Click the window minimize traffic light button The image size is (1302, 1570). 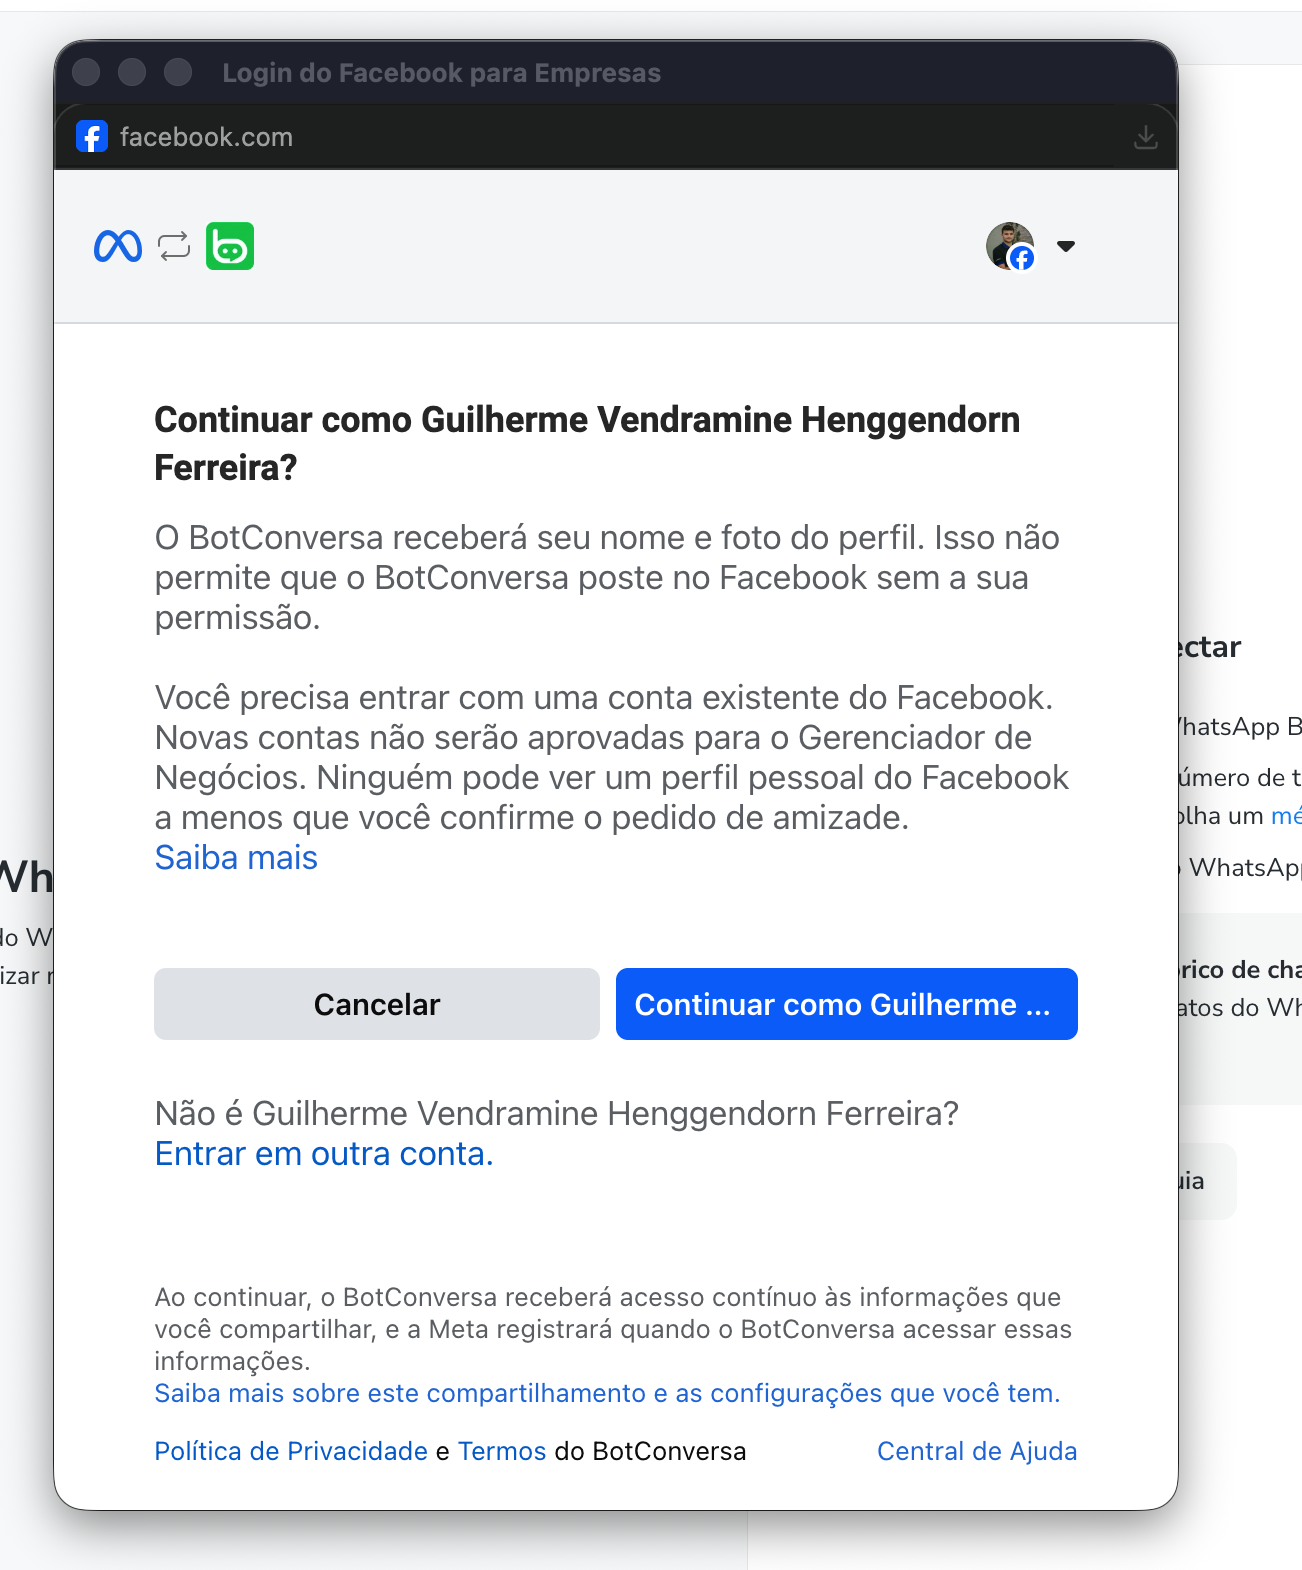[x=132, y=72]
